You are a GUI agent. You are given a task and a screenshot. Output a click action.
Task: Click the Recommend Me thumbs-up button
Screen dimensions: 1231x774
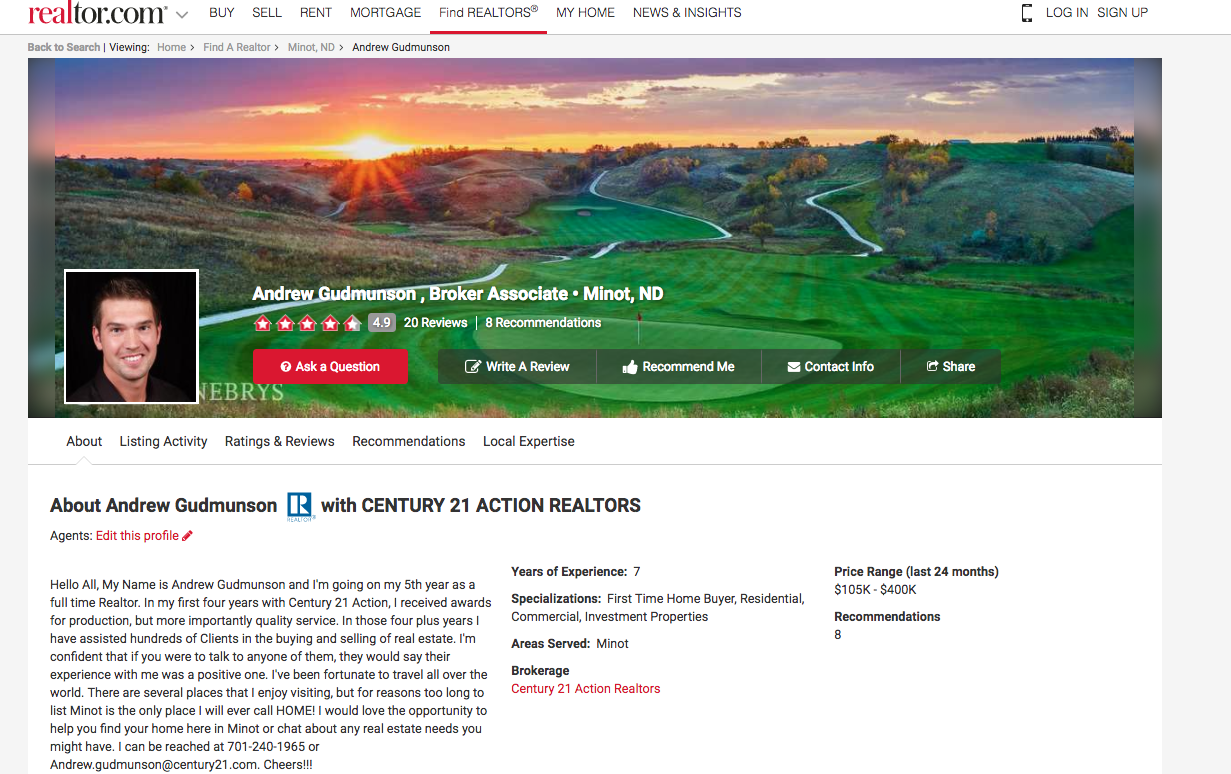[678, 366]
